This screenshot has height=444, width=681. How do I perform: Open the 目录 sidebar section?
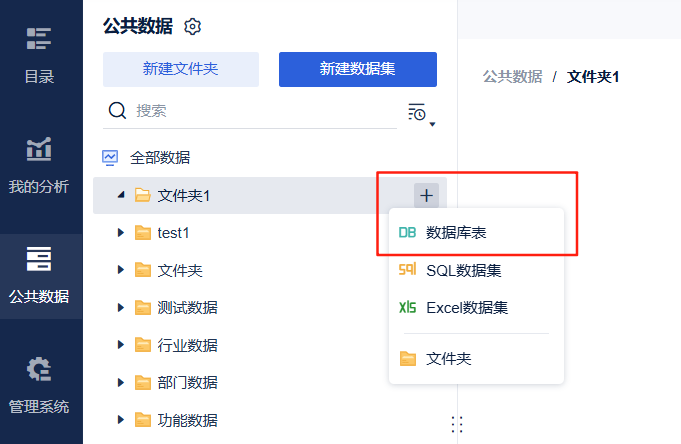click(40, 55)
